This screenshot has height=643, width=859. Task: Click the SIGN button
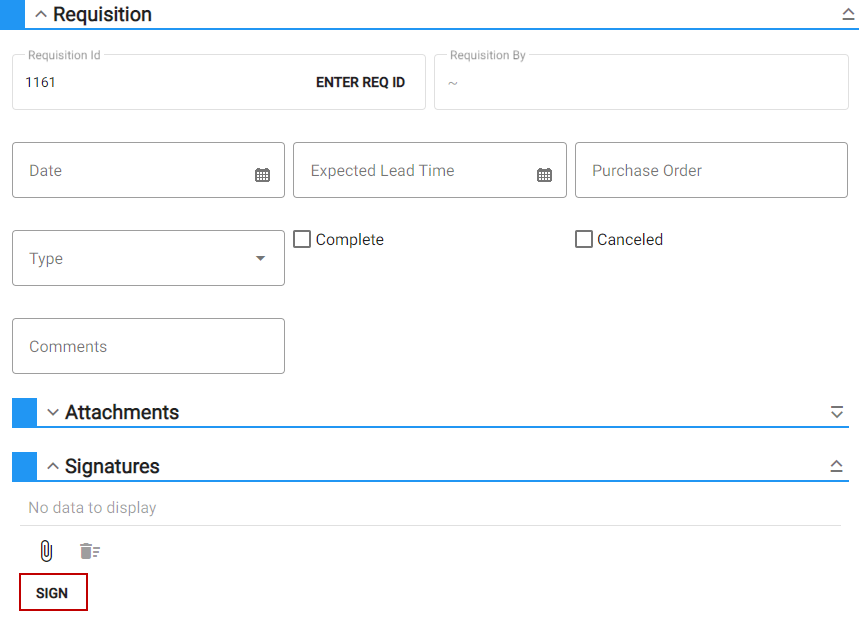tap(53, 593)
